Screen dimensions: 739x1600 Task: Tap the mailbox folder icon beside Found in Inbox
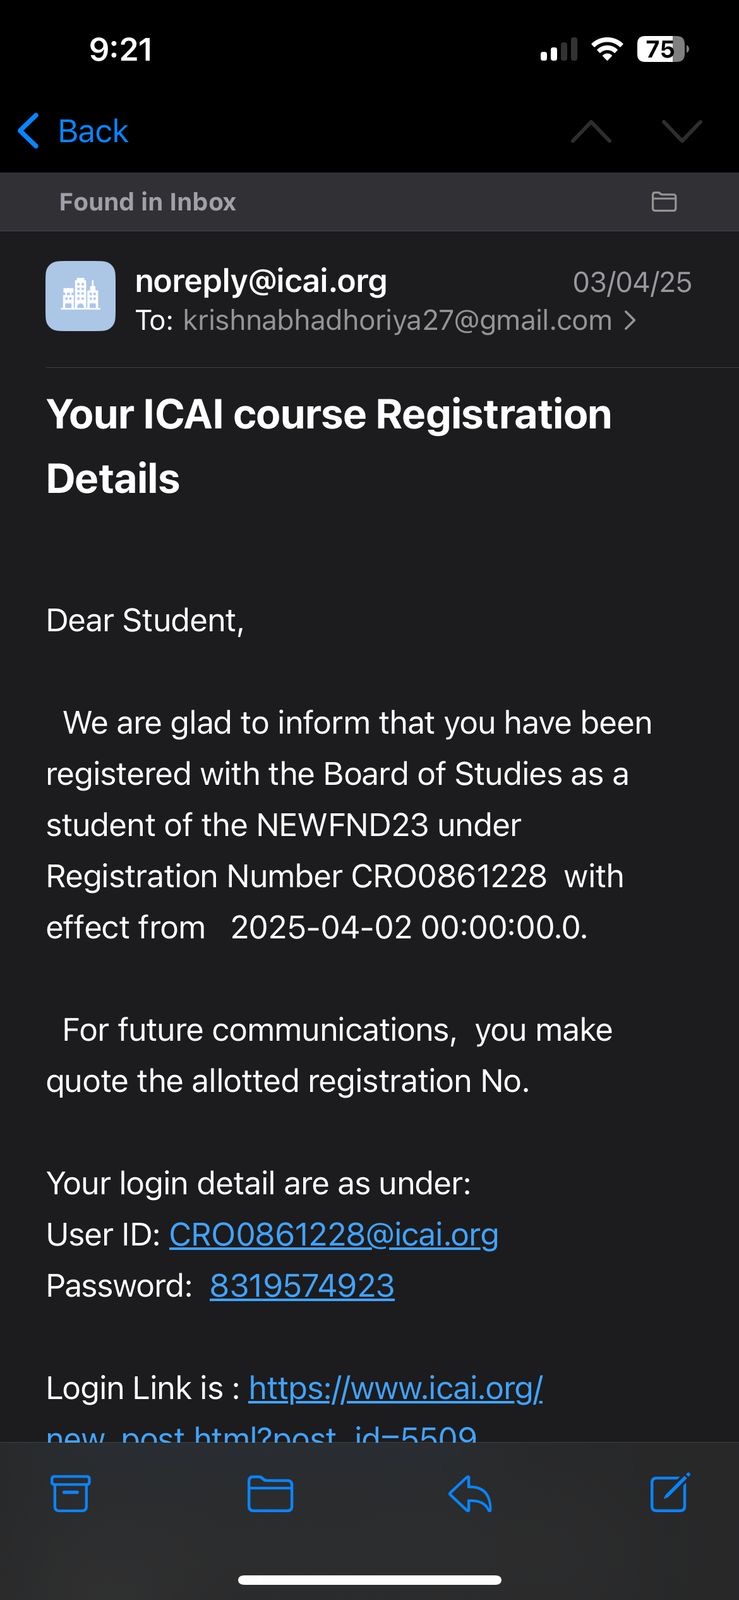click(664, 202)
